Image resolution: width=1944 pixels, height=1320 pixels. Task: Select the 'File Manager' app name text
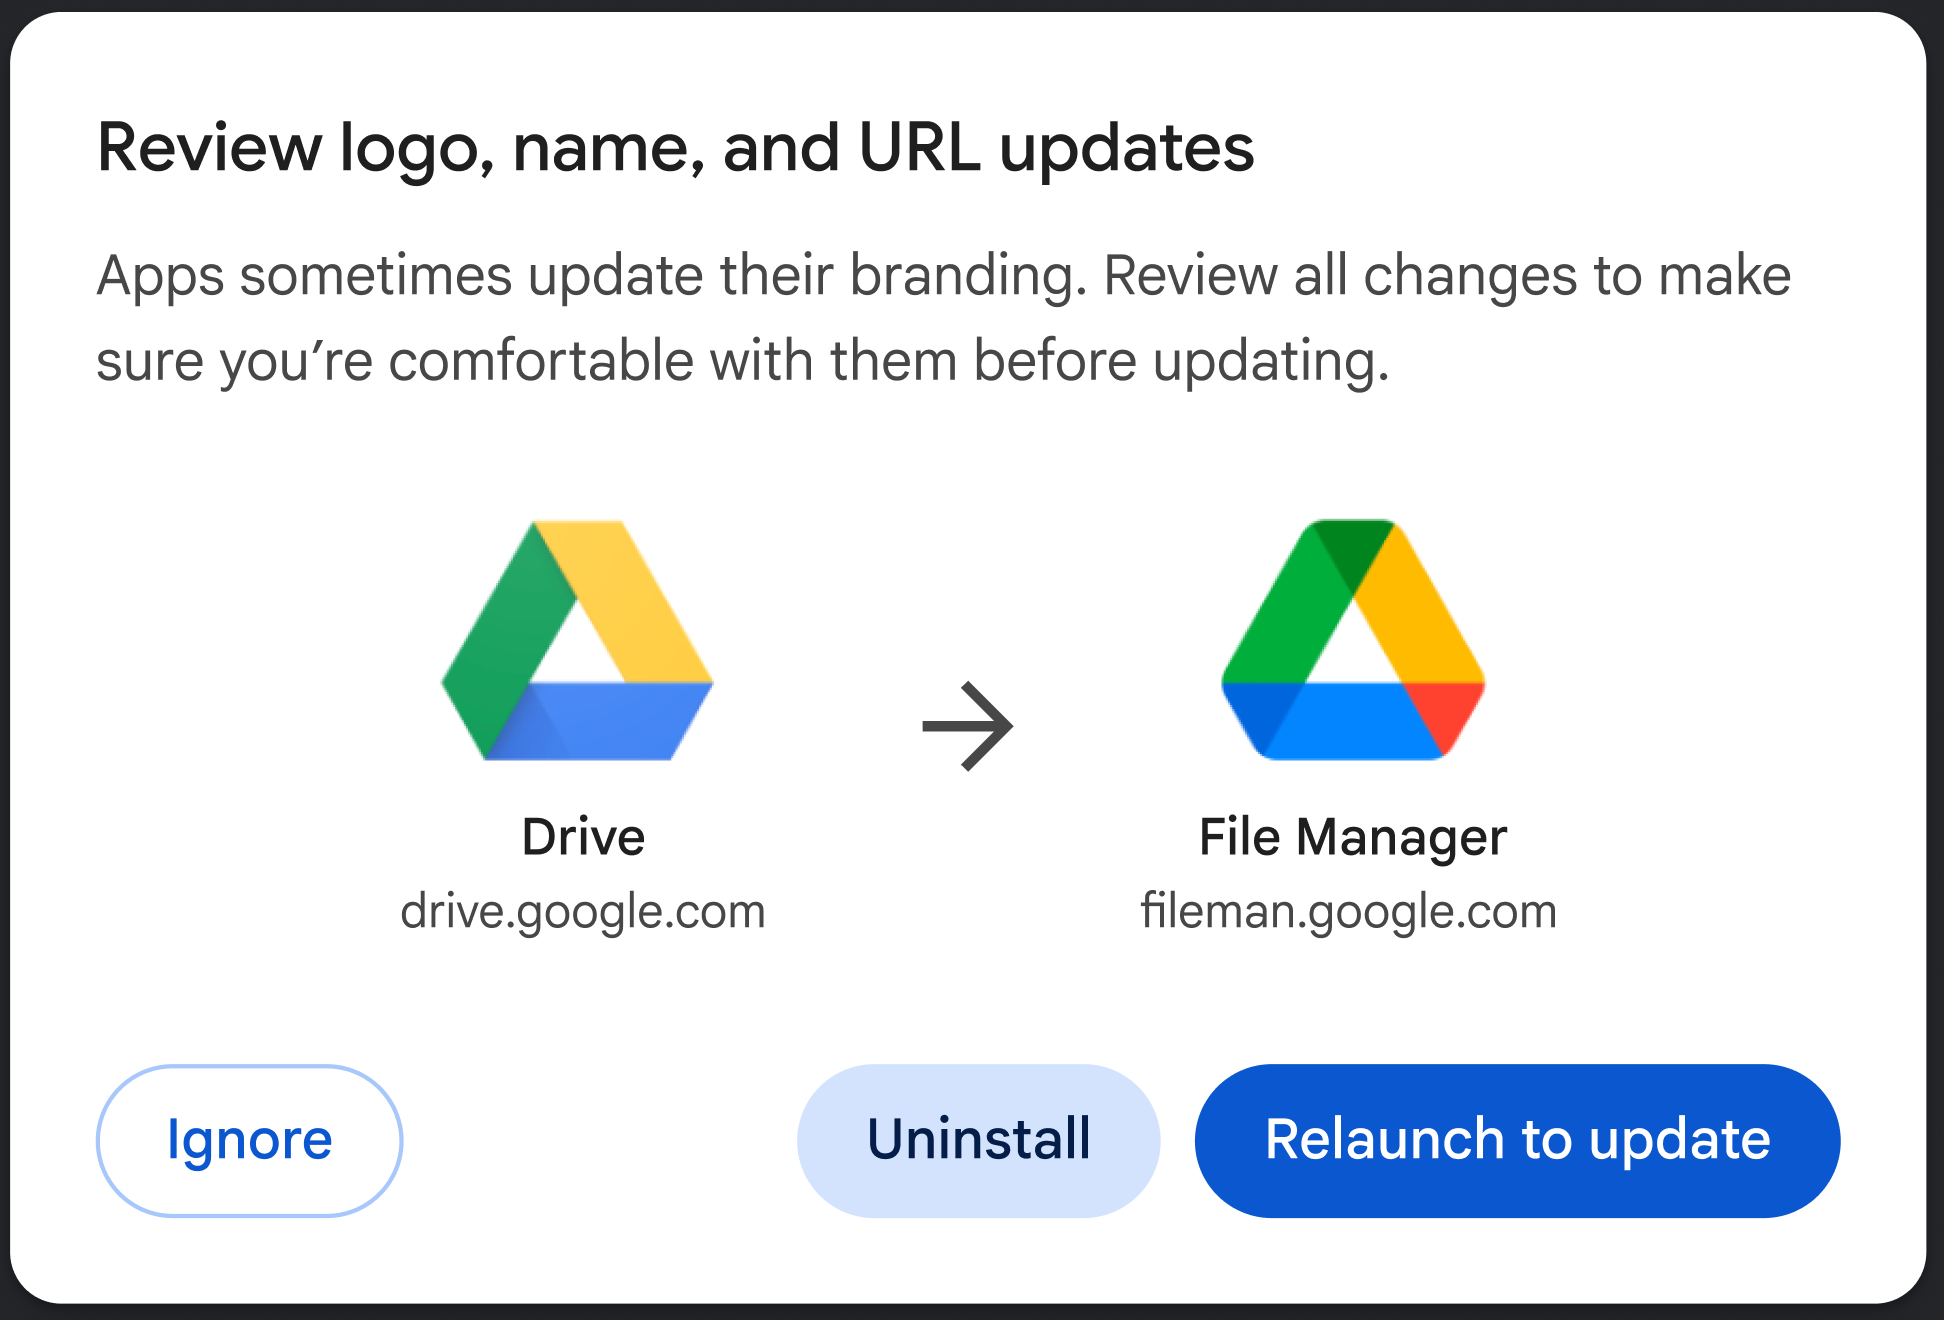[x=1352, y=838]
